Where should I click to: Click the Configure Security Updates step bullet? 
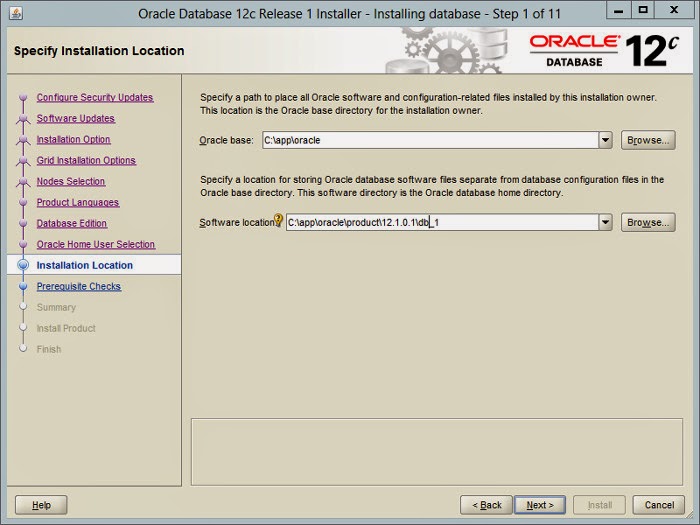tap(23, 97)
